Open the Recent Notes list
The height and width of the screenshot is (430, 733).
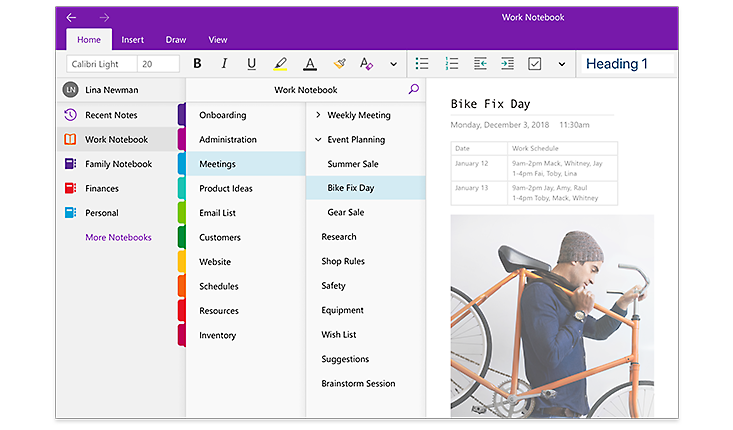pyautogui.click(x=110, y=115)
